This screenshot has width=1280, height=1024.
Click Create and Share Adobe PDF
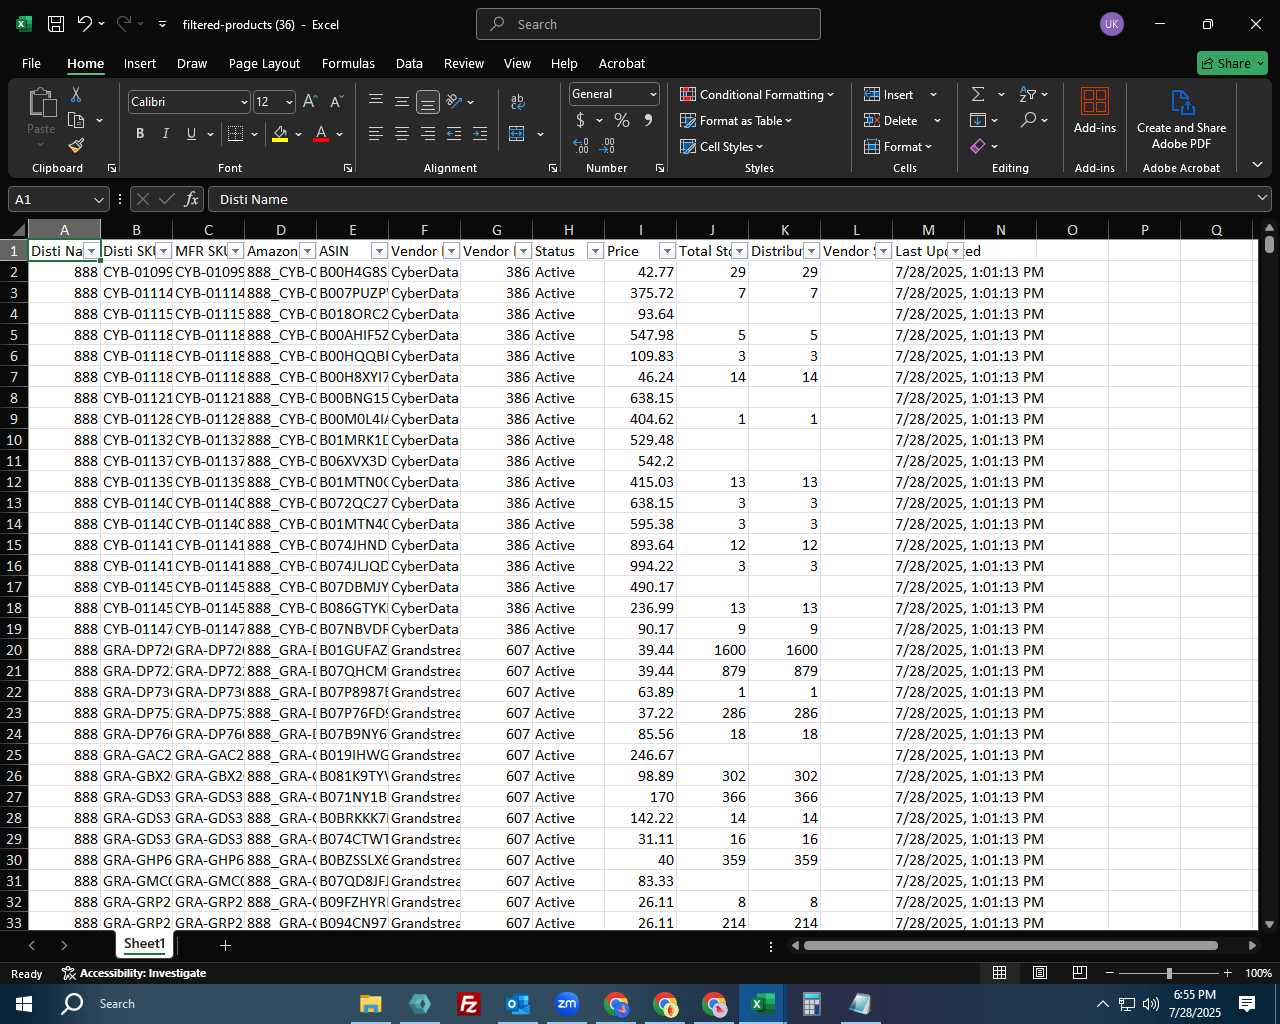1181,120
